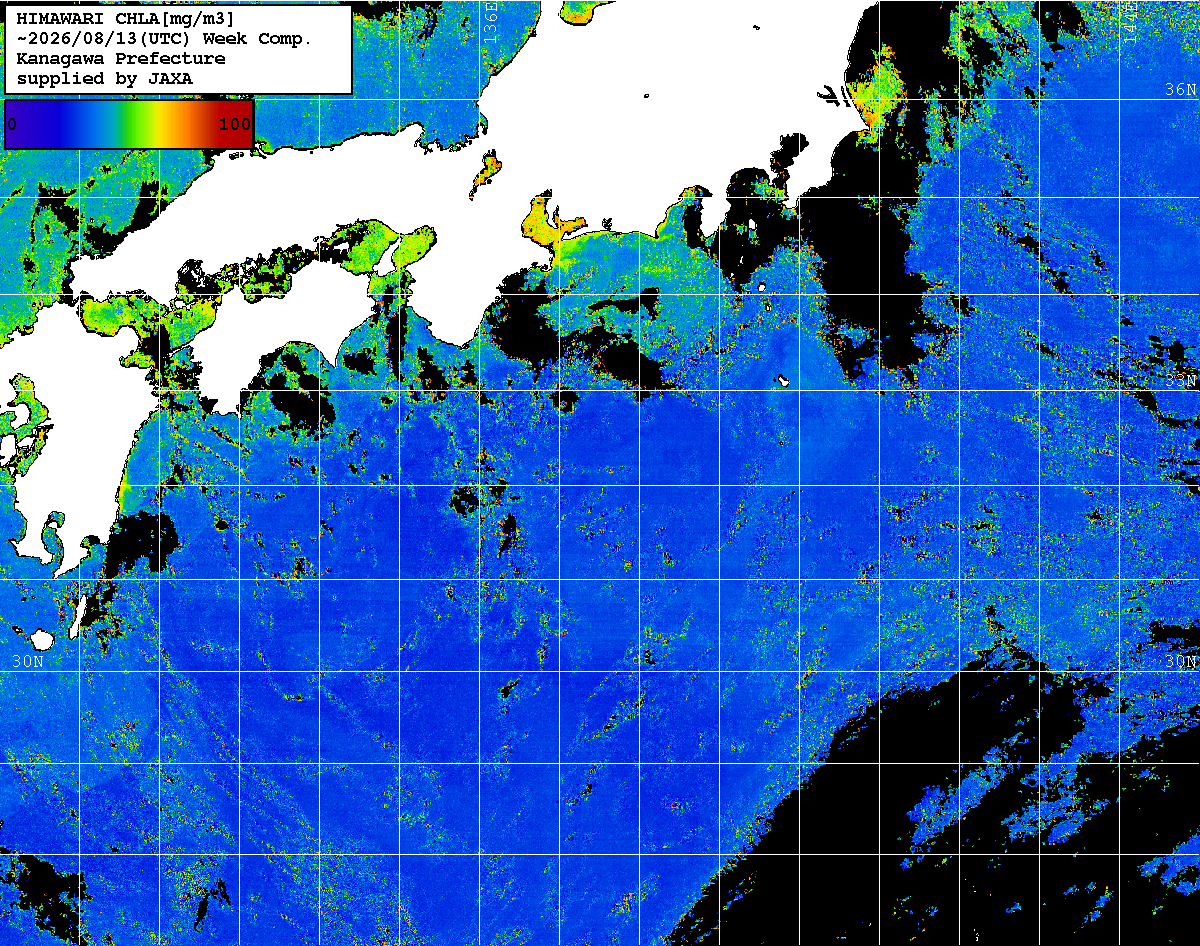Click the 2026/08/13(UTC) Week Comp. date line
Viewport: 1200px width, 946px height.
click(x=165, y=39)
